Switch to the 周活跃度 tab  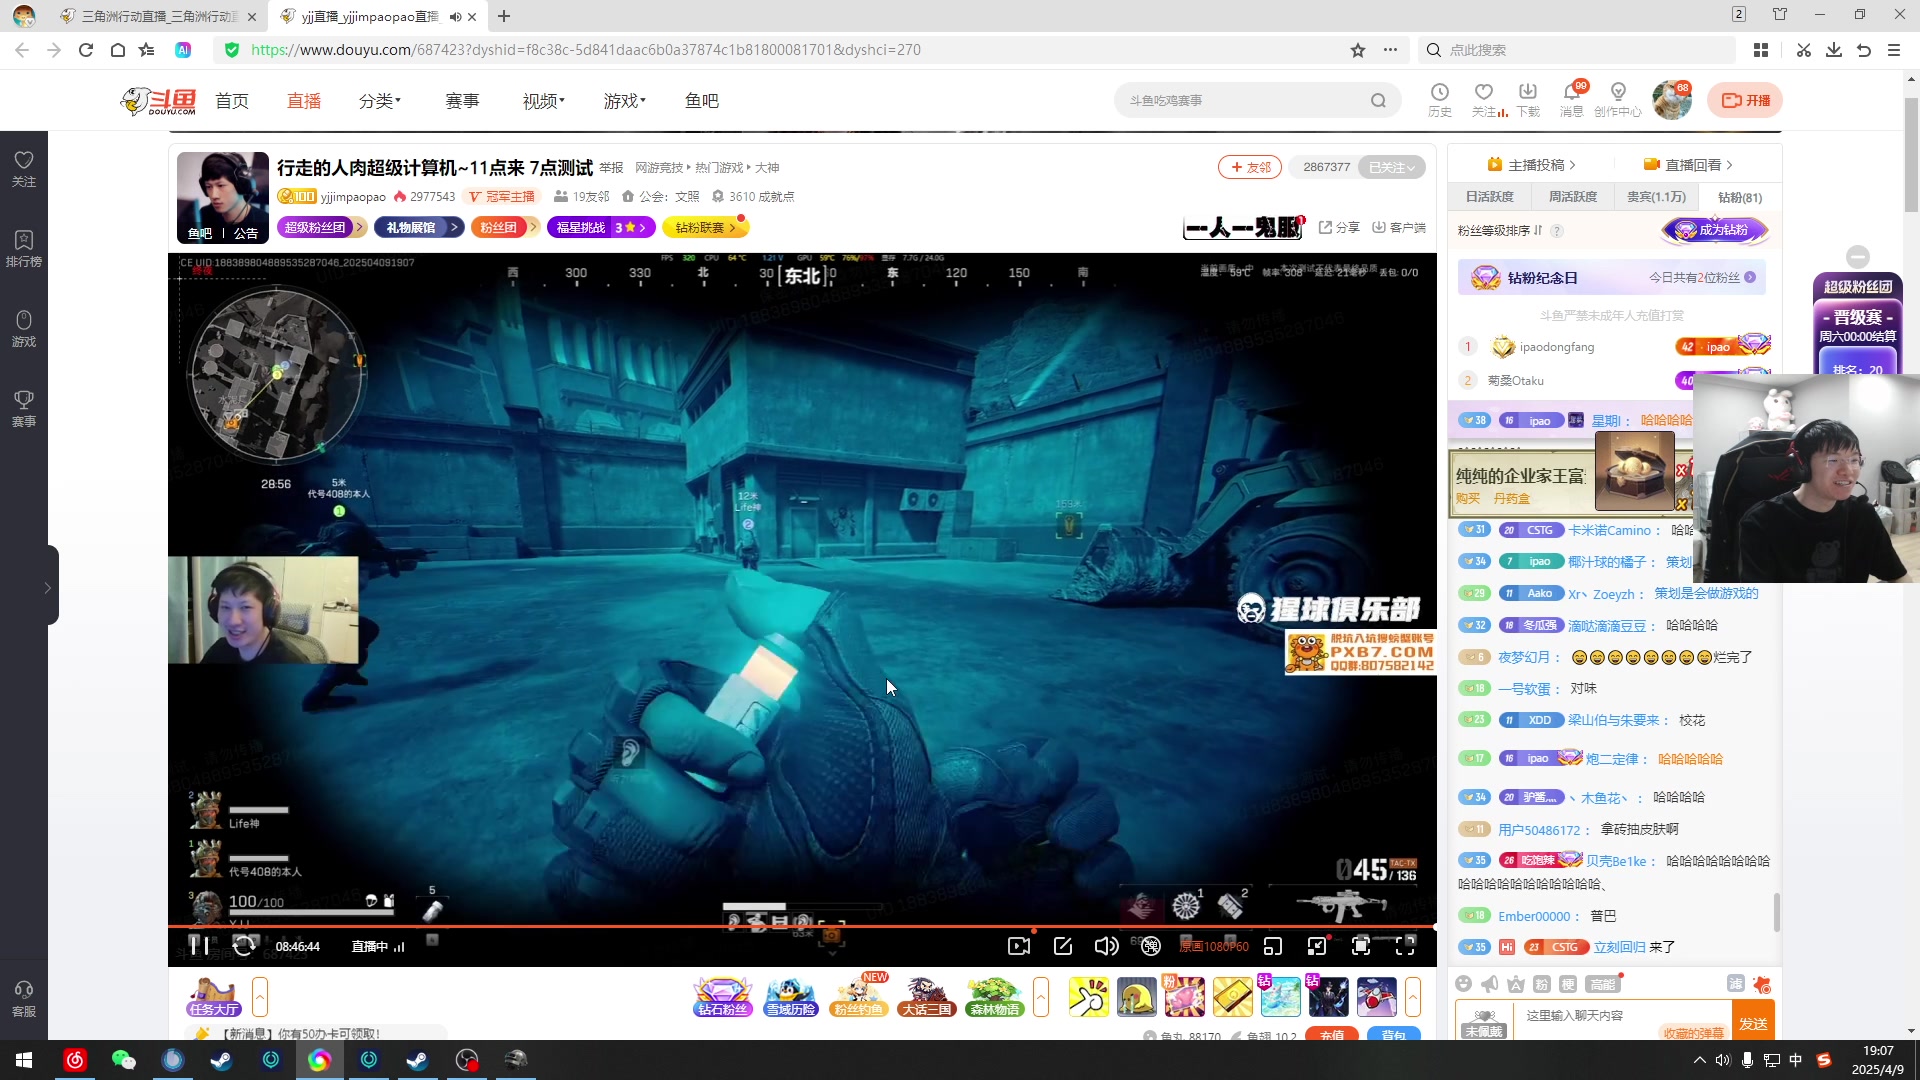[x=1572, y=197]
